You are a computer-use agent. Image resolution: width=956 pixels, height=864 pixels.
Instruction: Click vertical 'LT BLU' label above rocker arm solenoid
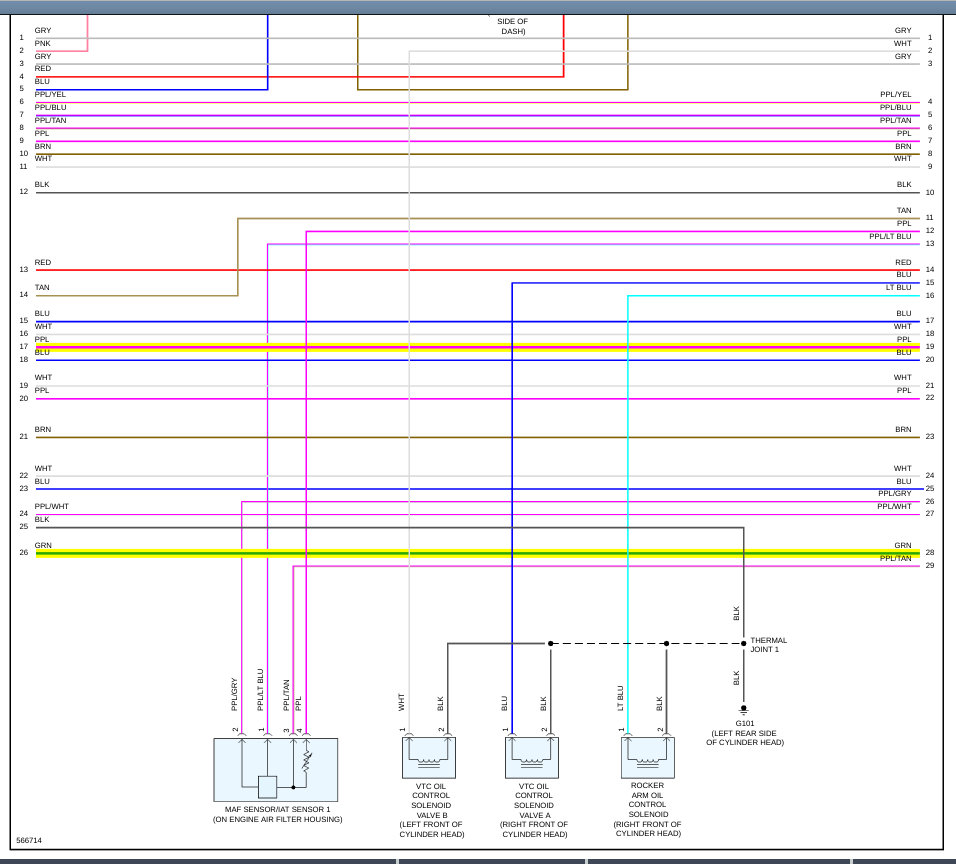(x=620, y=698)
